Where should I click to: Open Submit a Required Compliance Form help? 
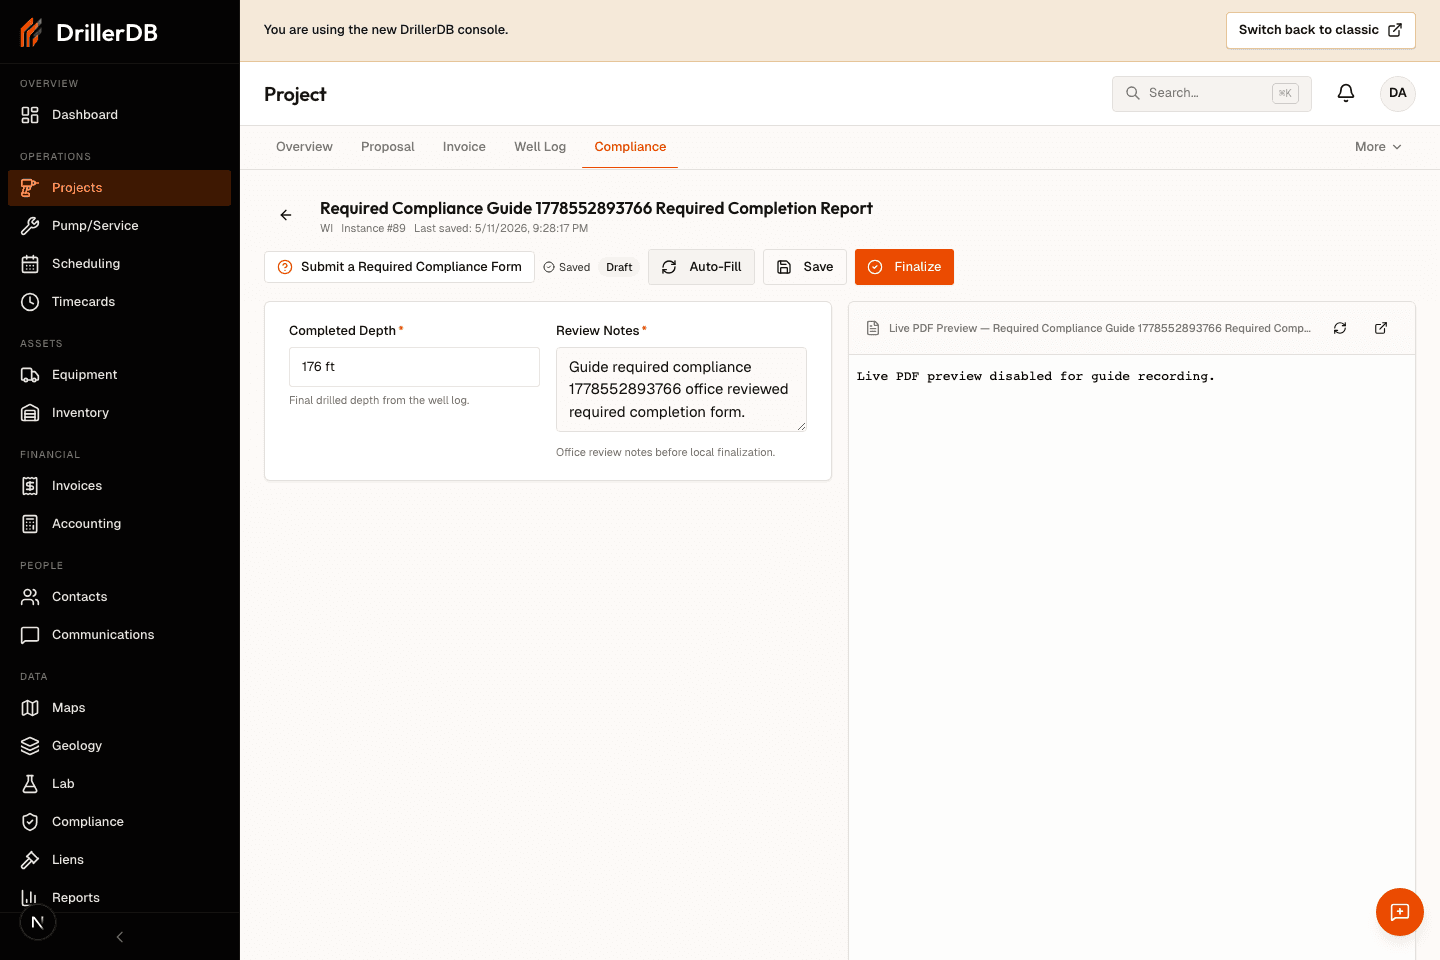[x=400, y=267]
